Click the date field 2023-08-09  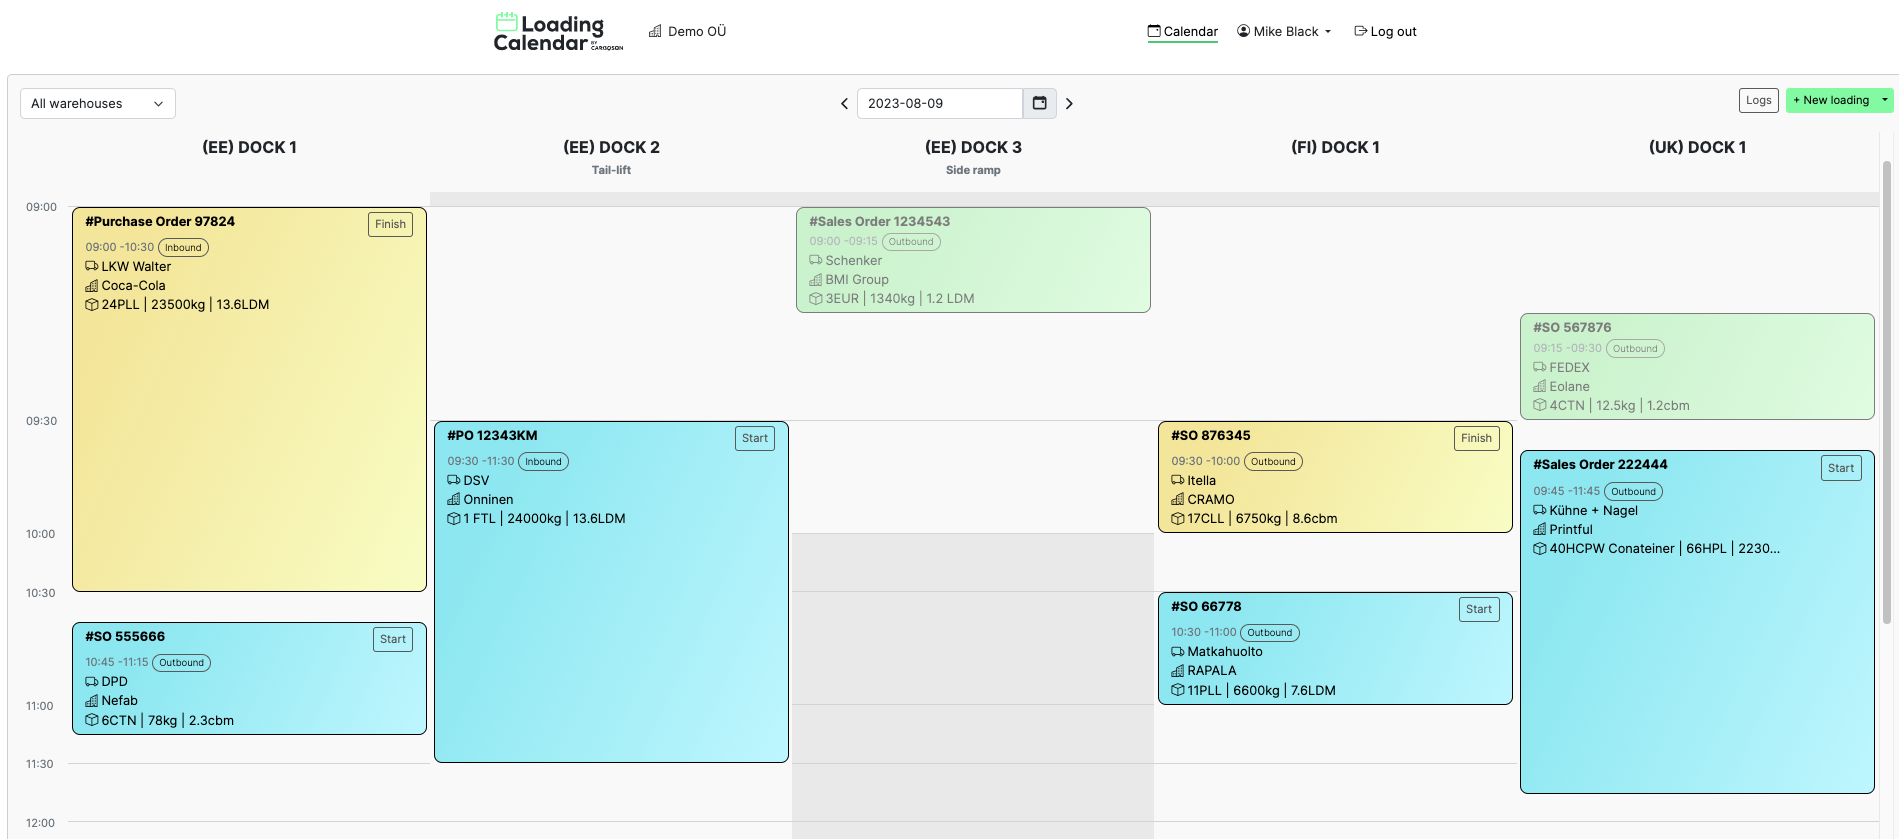coord(940,103)
